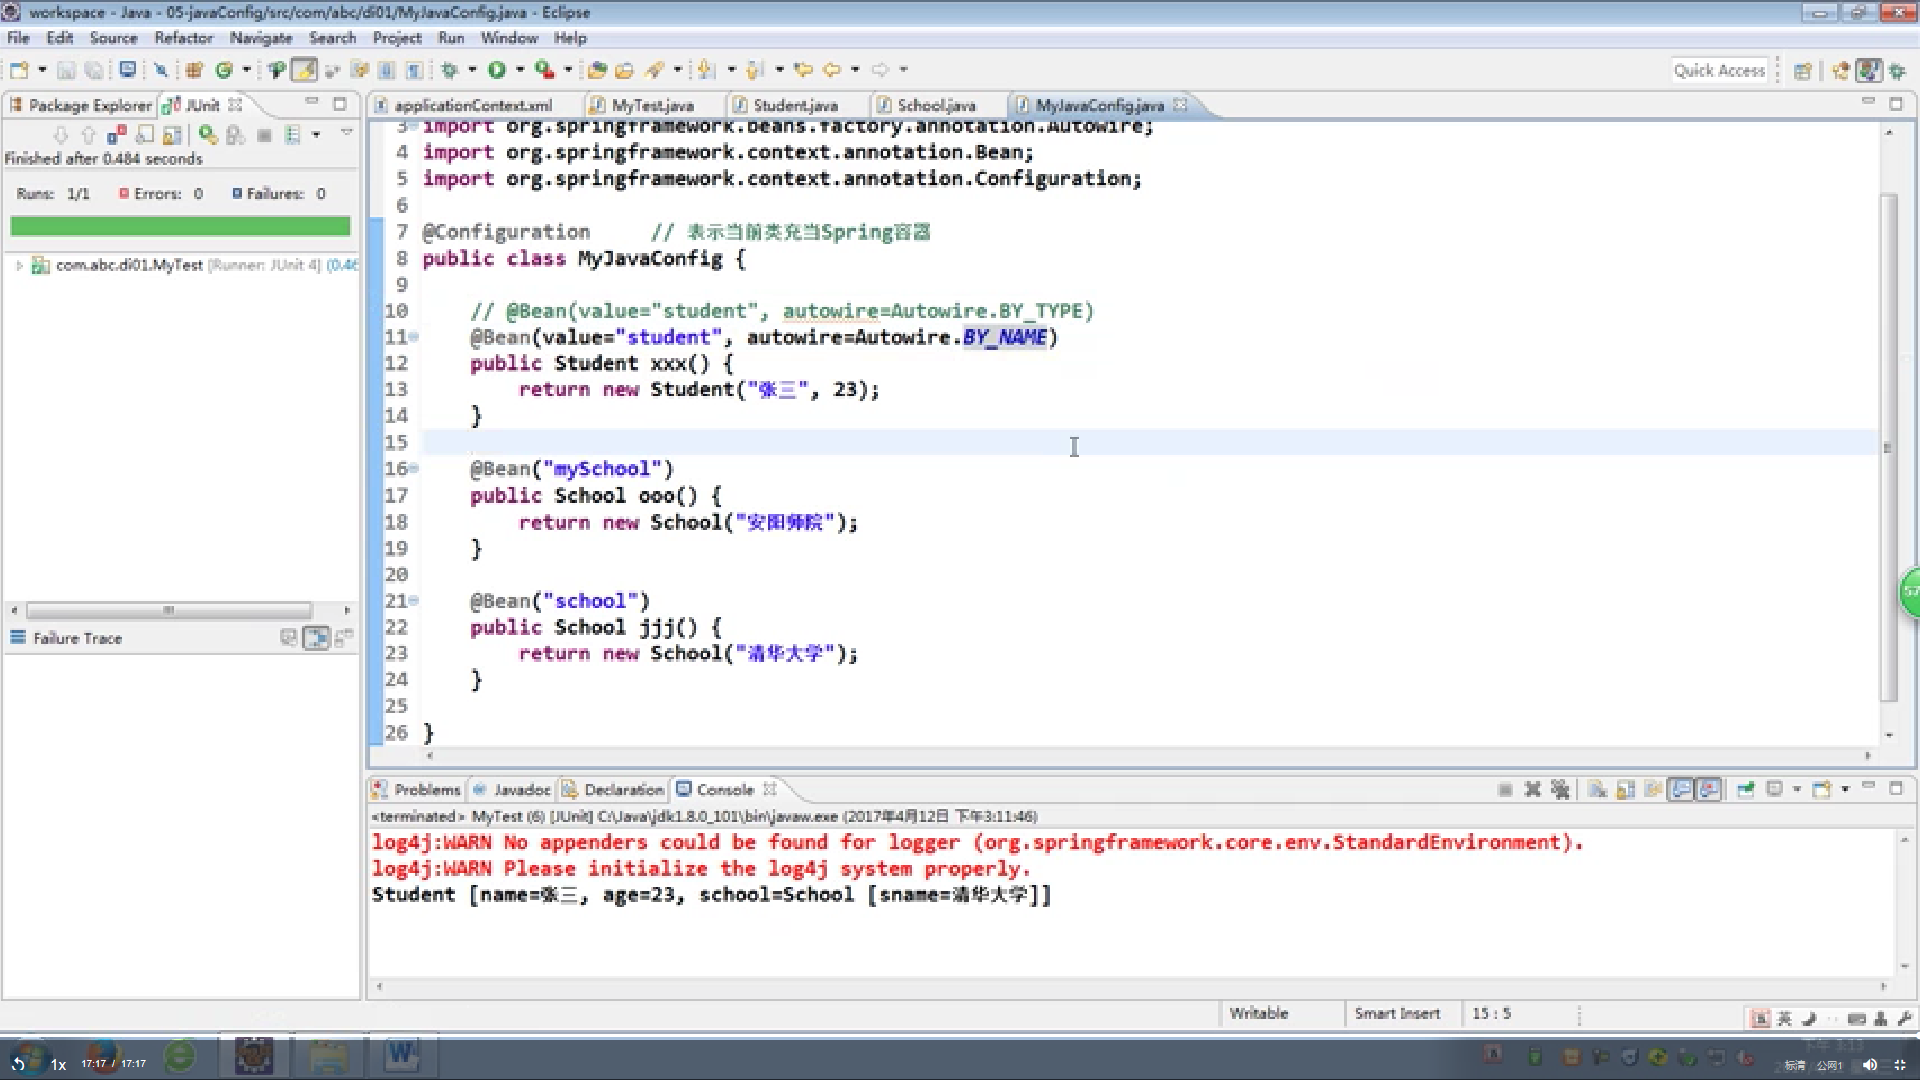Open the Refactor menu

183,38
